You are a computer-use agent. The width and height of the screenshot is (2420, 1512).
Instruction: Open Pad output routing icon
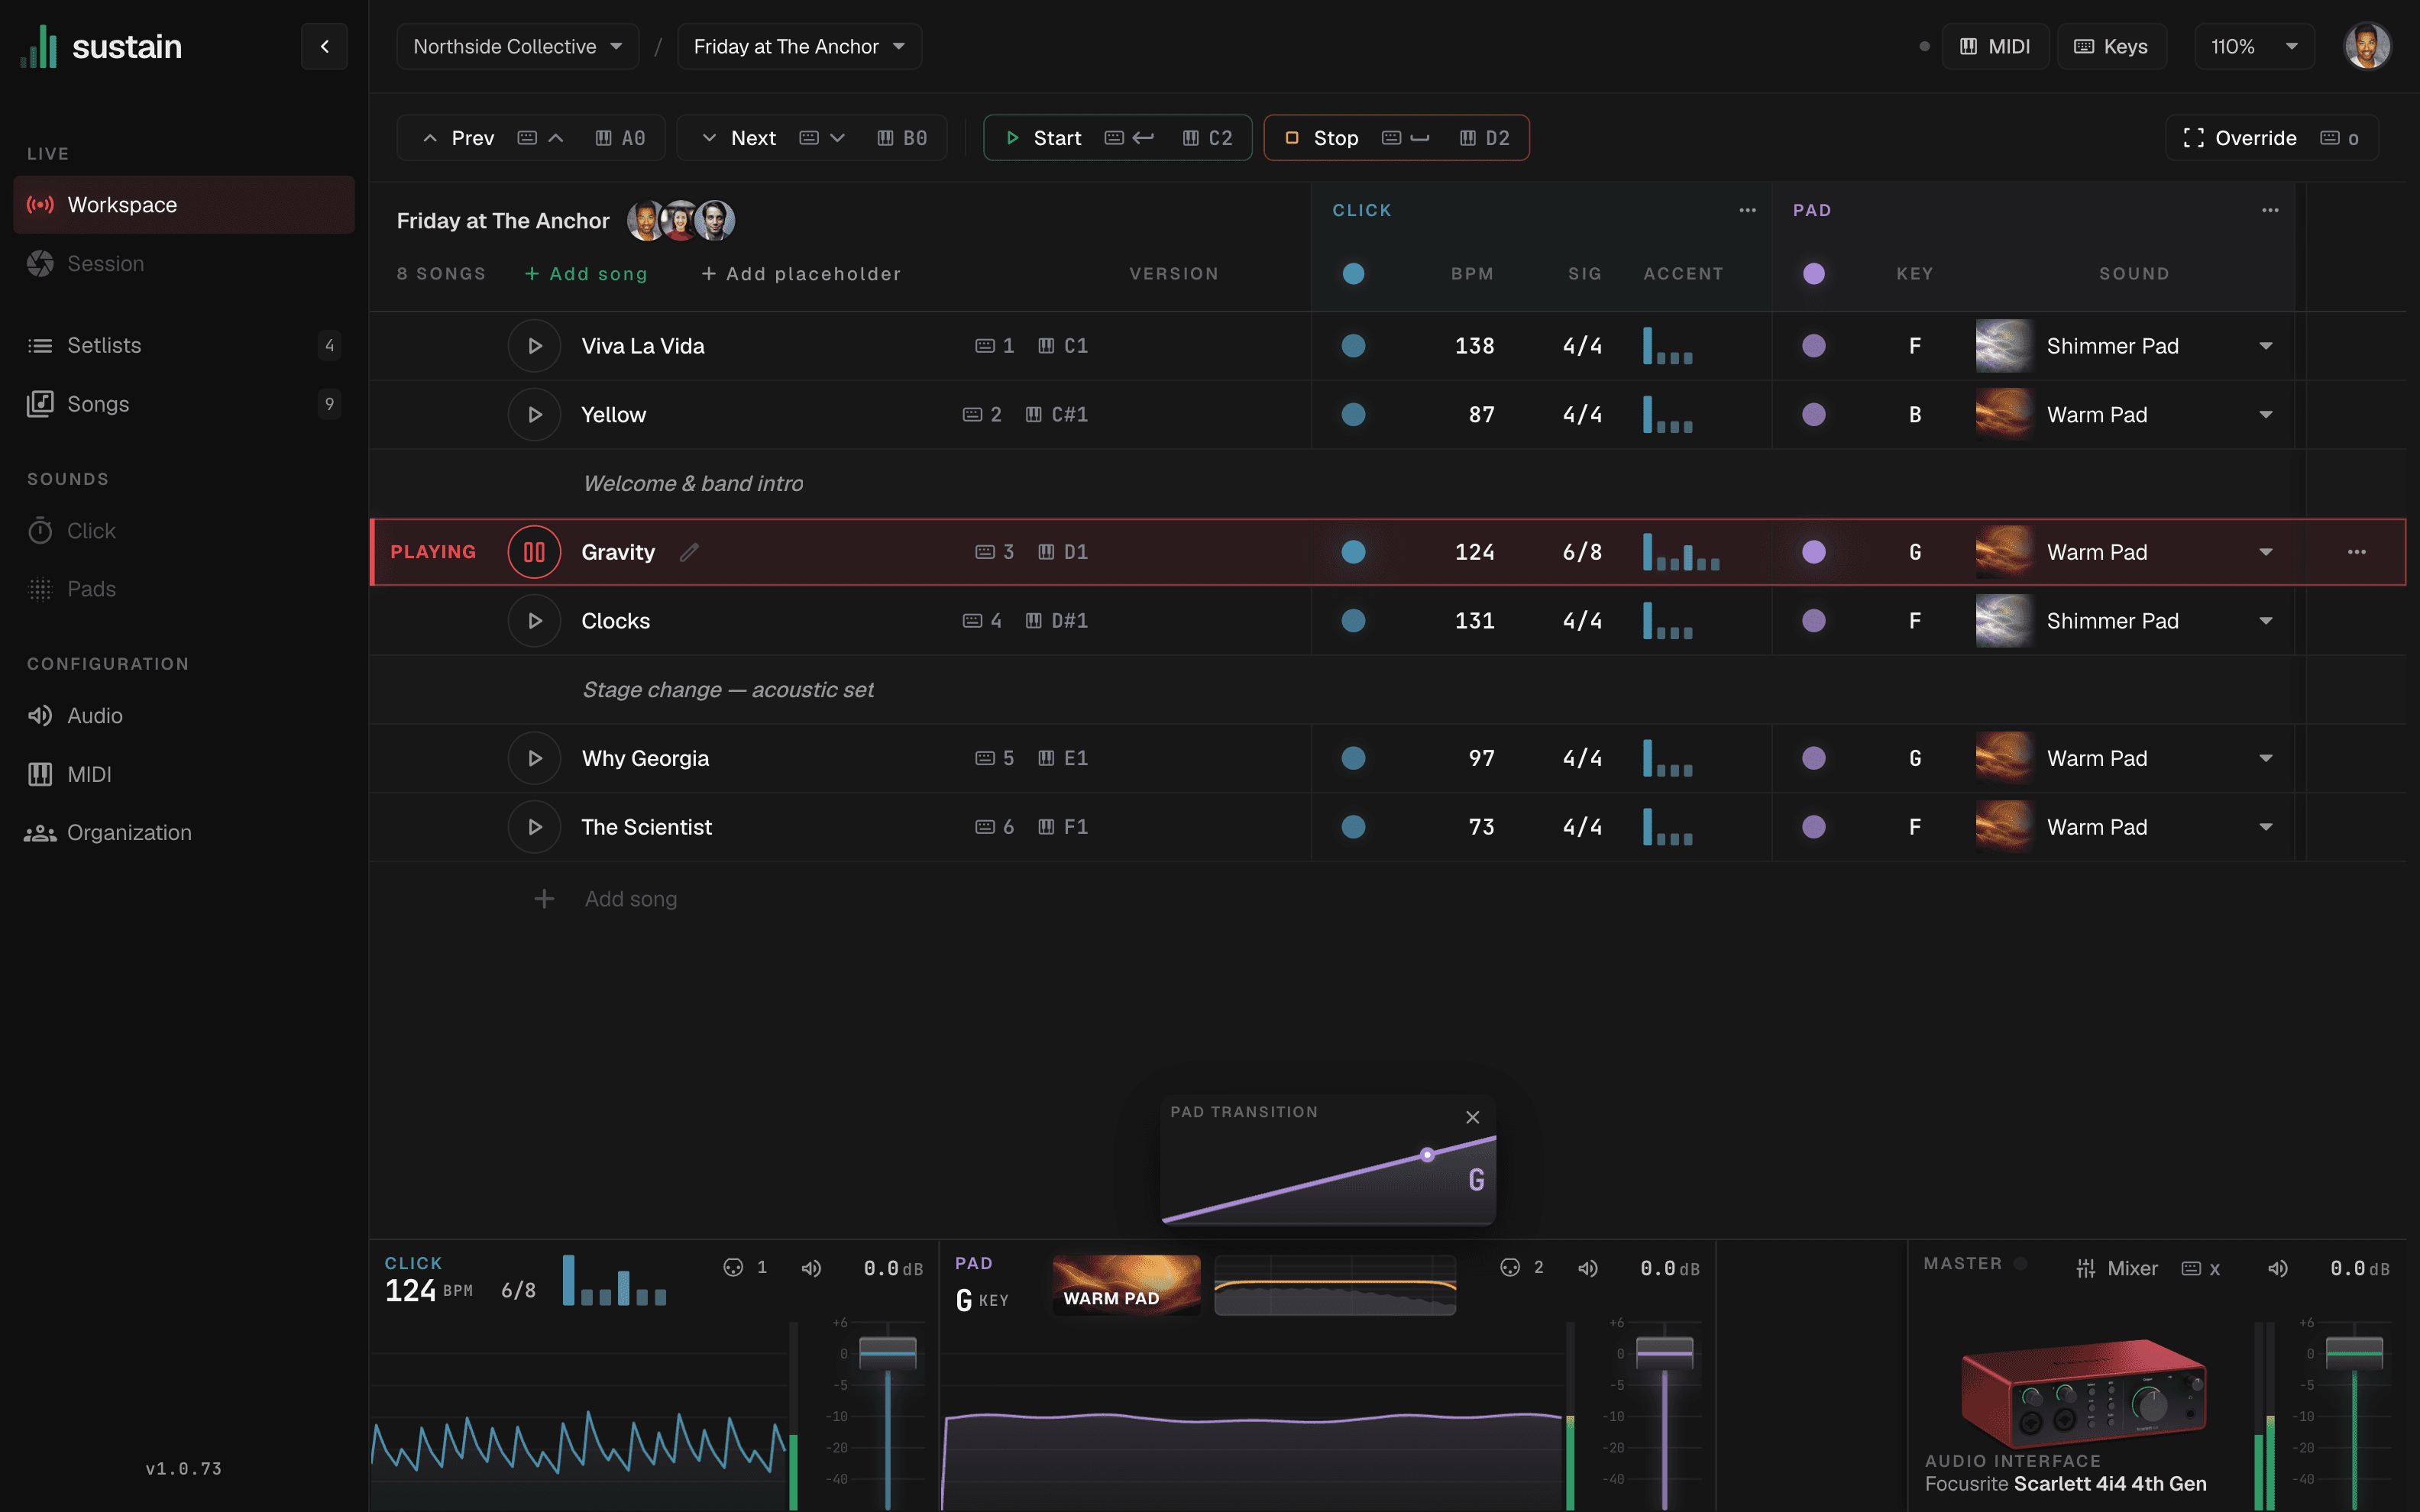1510,1268
